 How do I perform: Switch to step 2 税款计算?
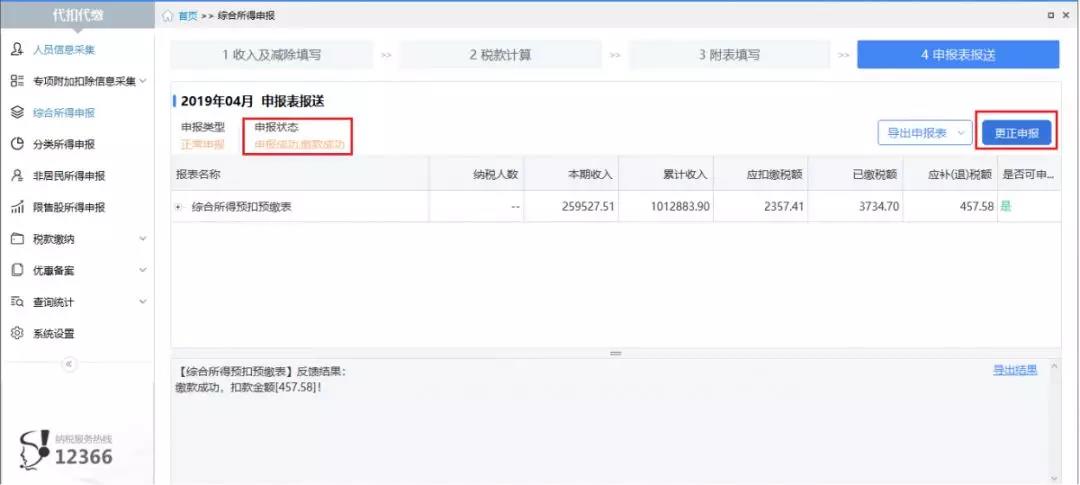(x=500, y=55)
